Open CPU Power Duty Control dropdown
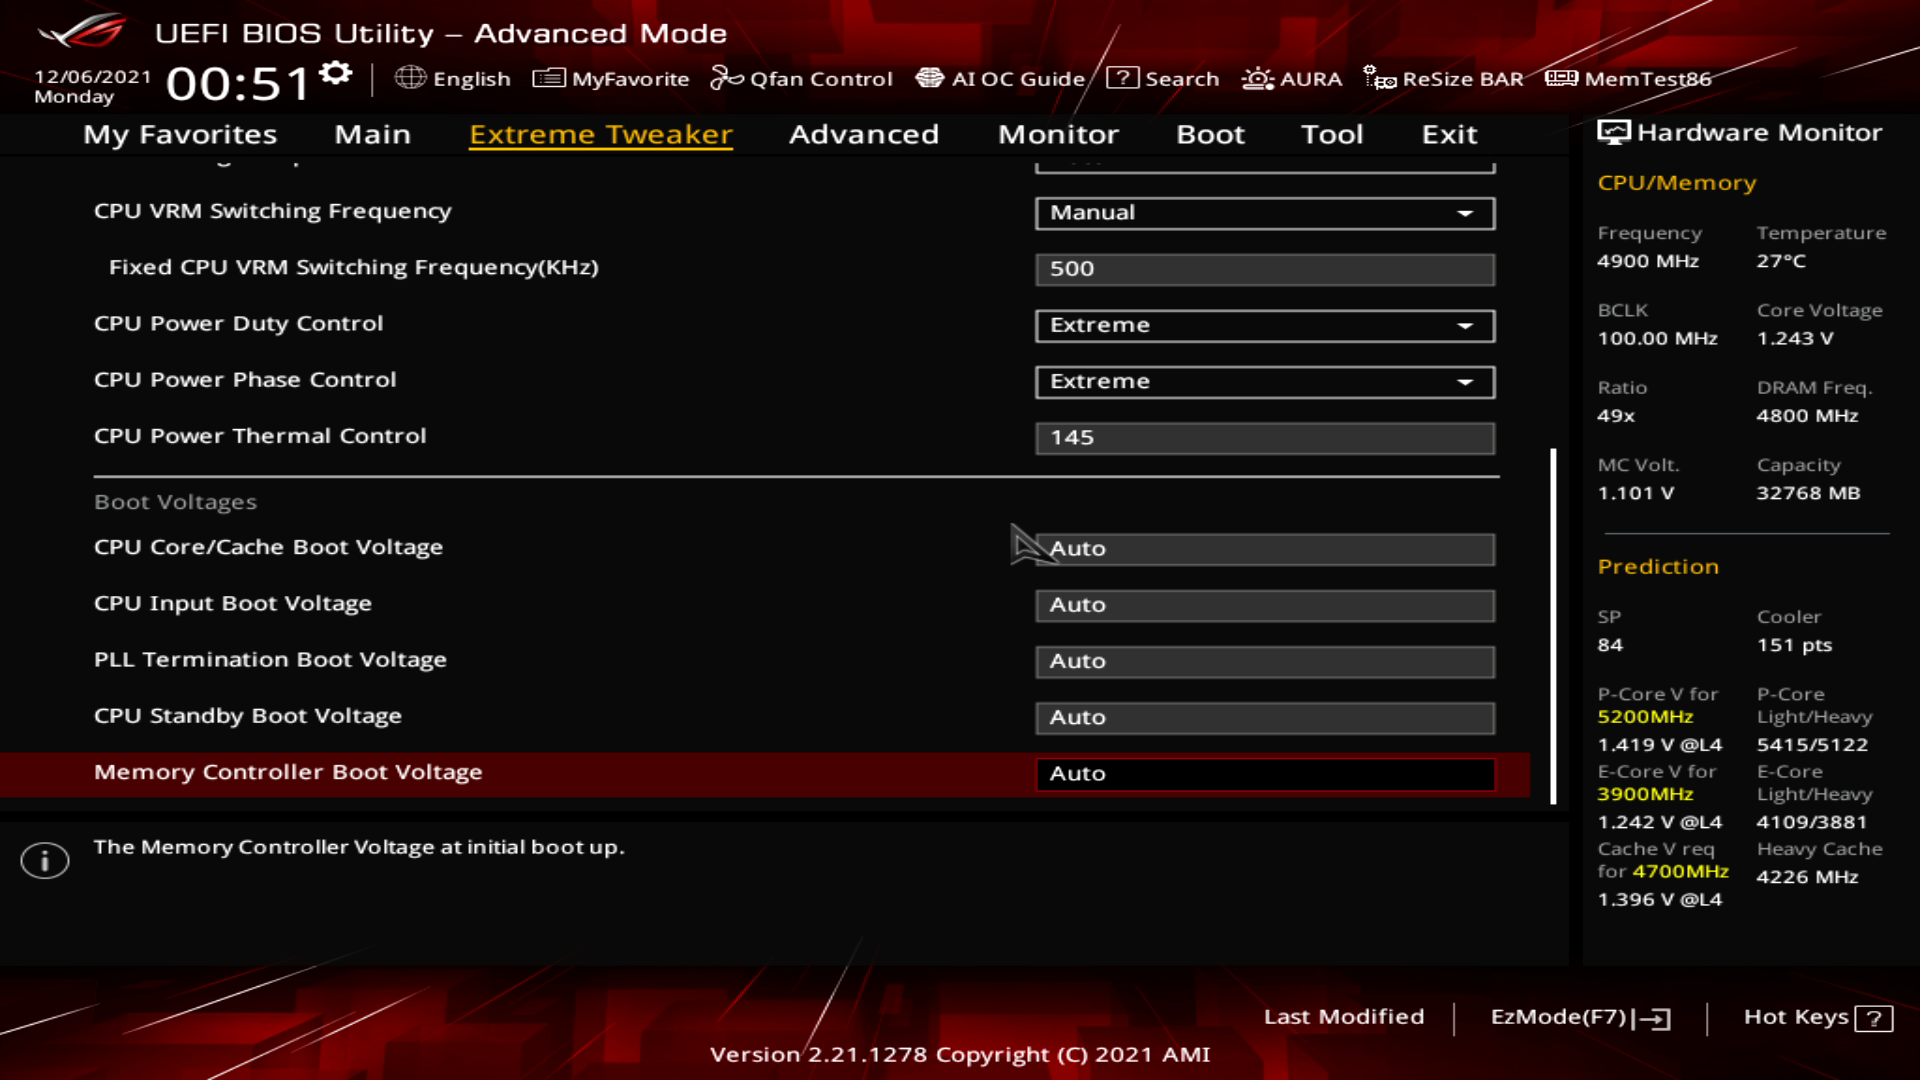 [x=1264, y=325]
